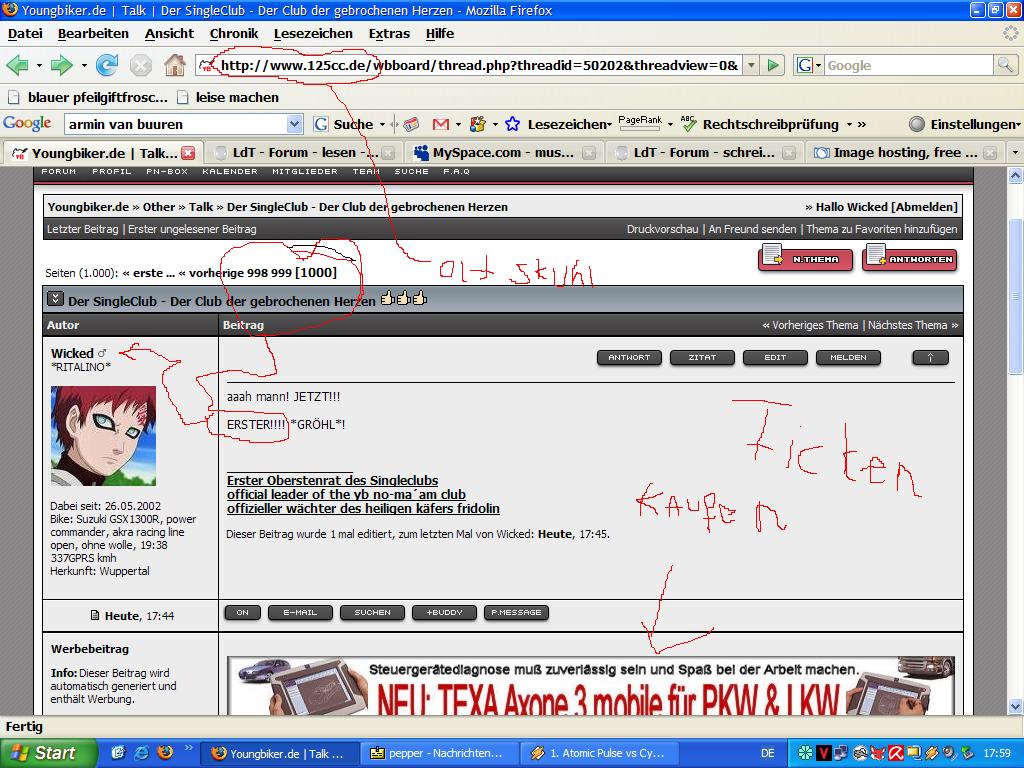The width and height of the screenshot is (1024, 768).
Task: Go to thread page 999
Action: point(282,273)
